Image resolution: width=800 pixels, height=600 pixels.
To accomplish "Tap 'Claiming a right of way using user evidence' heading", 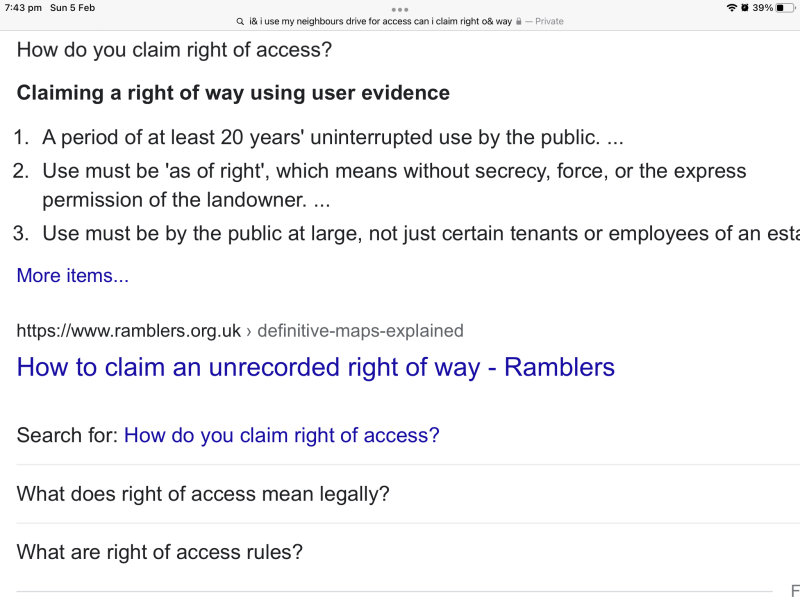I will (233, 94).
